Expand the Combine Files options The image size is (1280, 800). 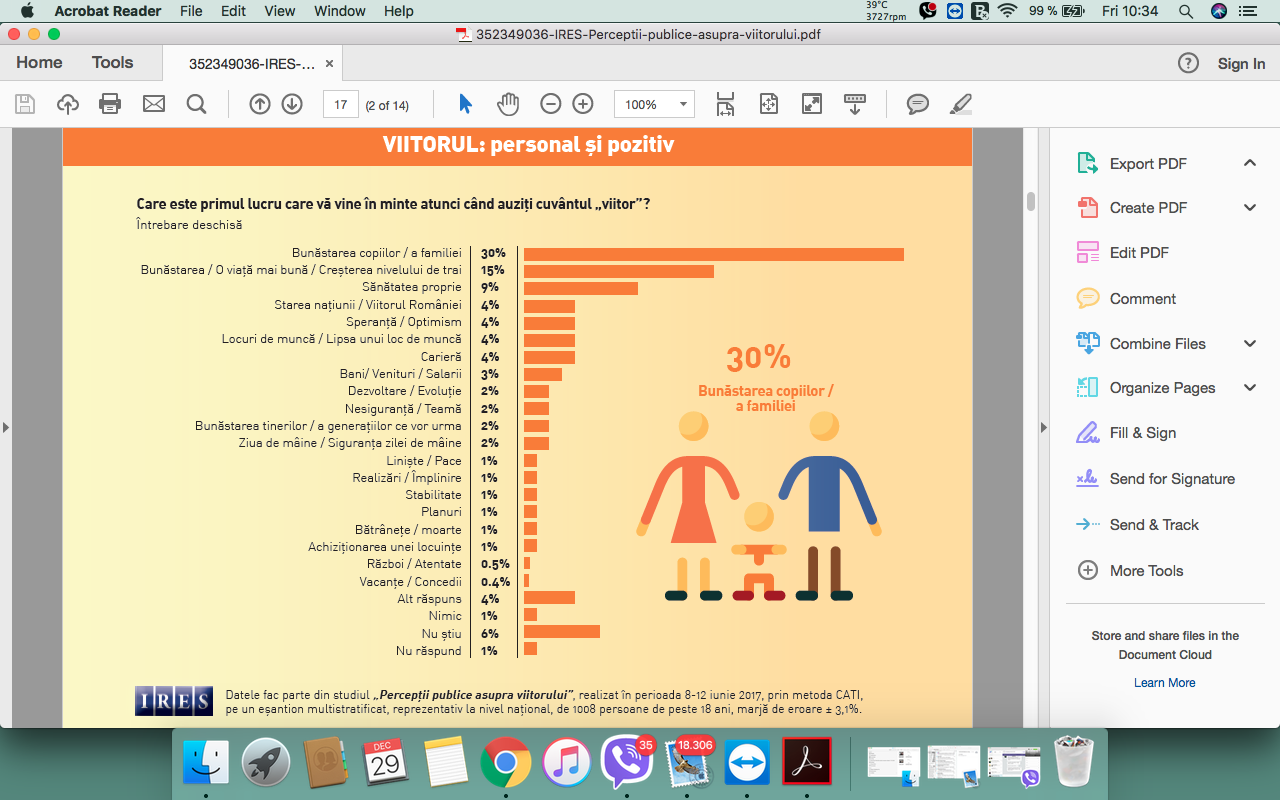[x=1249, y=344]
